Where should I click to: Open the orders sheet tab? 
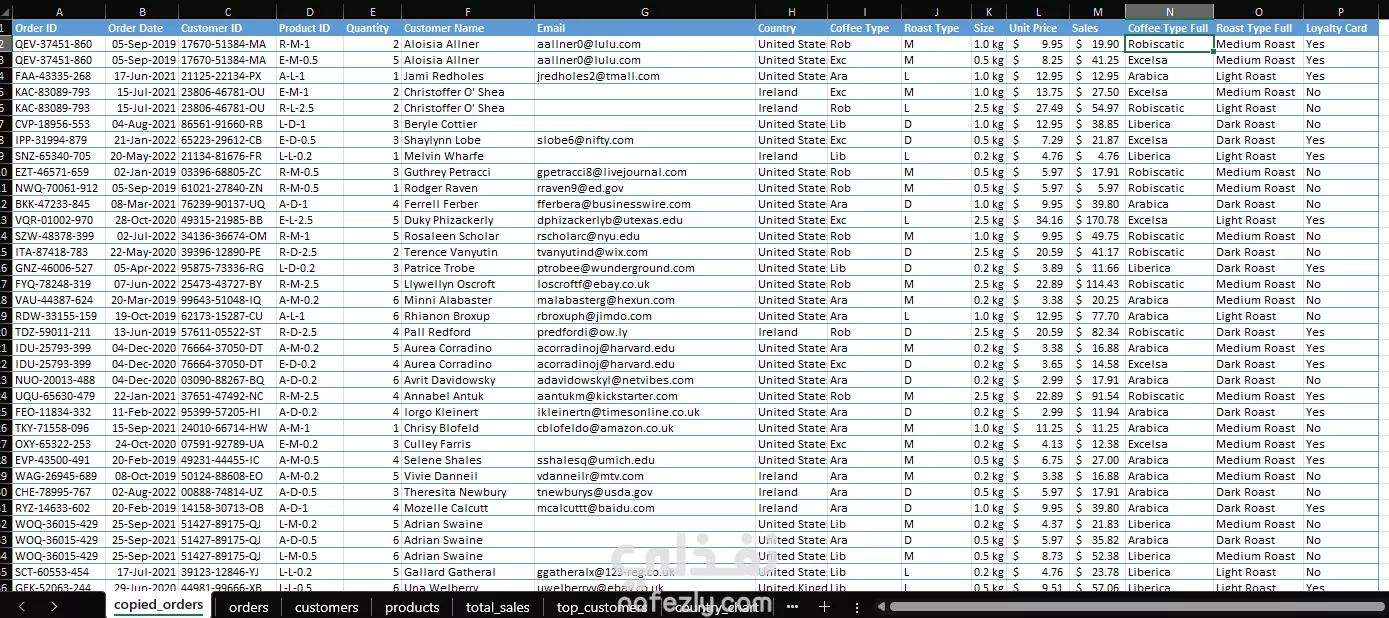[248, 607]
